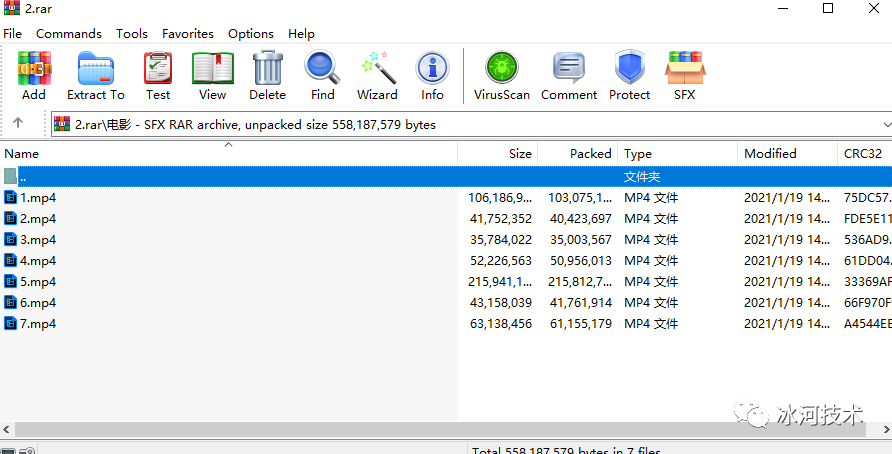Open the Find search tool
892x454 pixels.
pos(322,68)
